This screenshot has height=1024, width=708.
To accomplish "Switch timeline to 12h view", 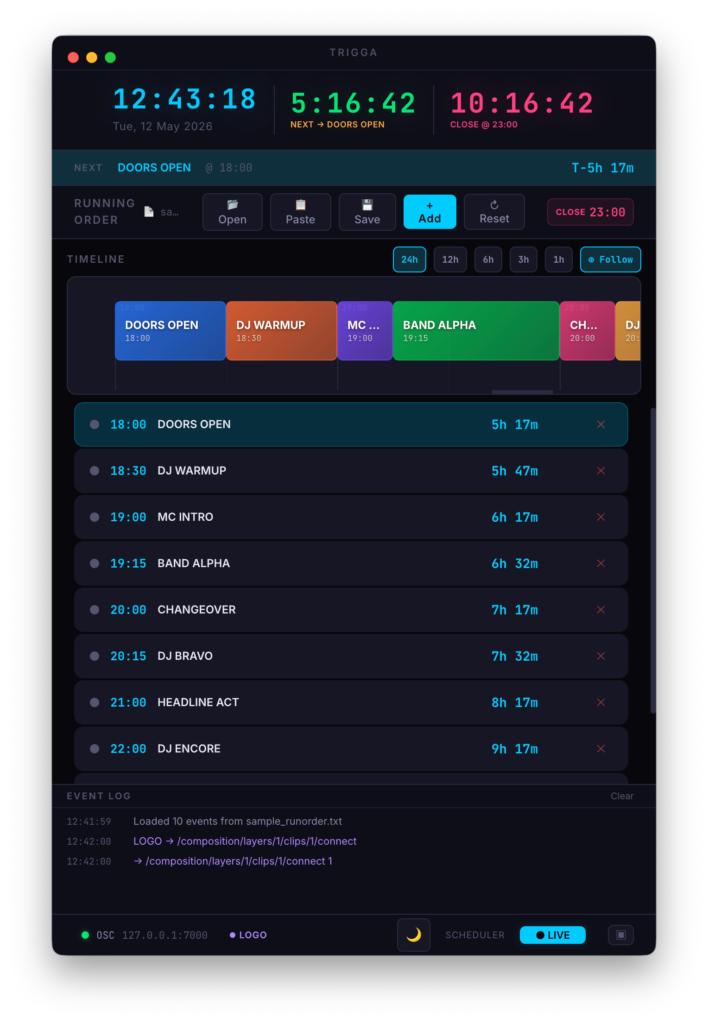I will point(450,259).
